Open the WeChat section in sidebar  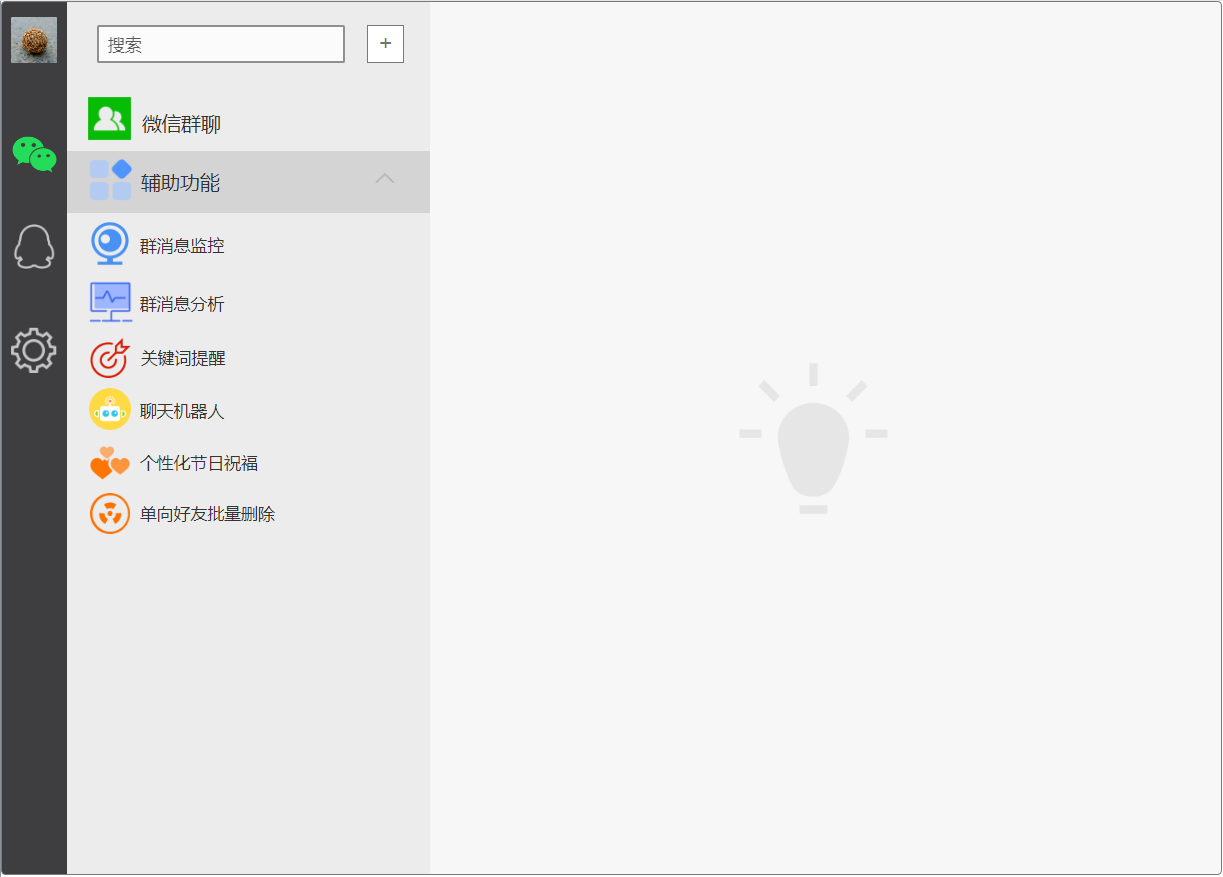click(34, 154)
